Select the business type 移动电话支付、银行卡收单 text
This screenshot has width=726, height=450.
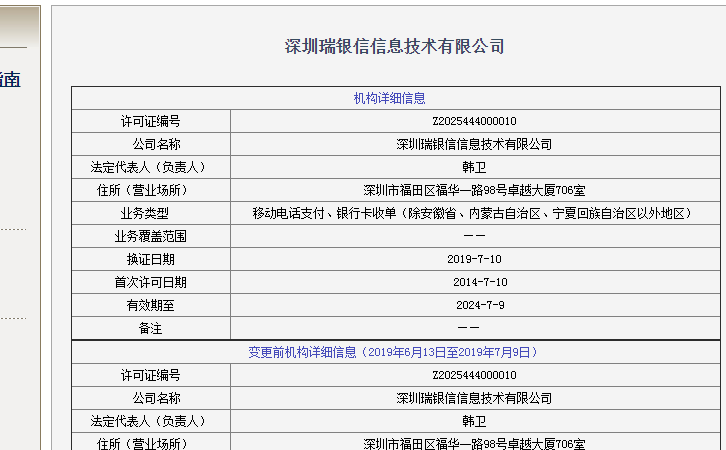pos(325,213)
